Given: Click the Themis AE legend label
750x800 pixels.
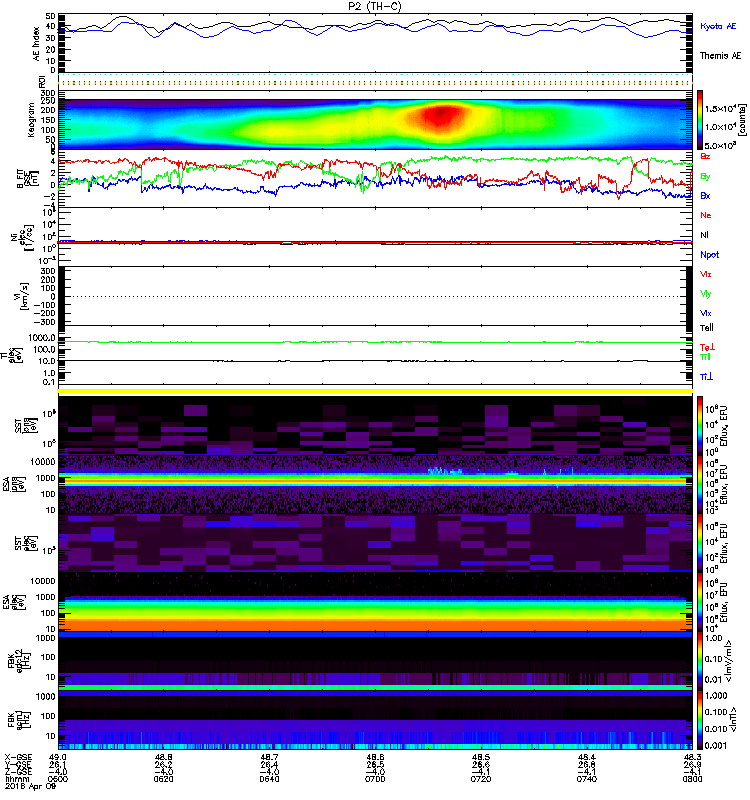Looking at the screenshot, I should click(720, 56).
